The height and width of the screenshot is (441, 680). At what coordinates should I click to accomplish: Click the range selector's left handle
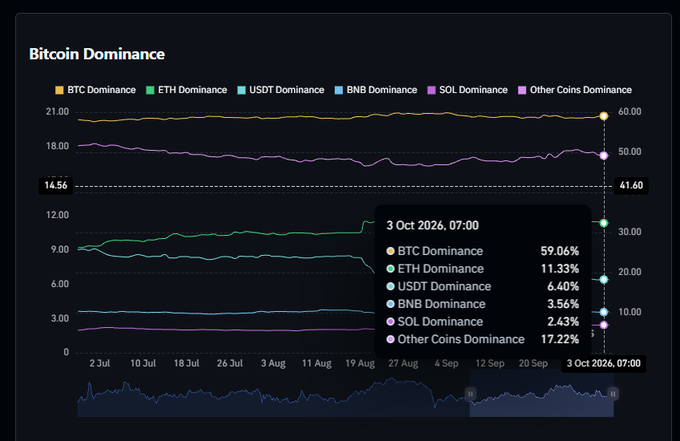coord(470,394)
